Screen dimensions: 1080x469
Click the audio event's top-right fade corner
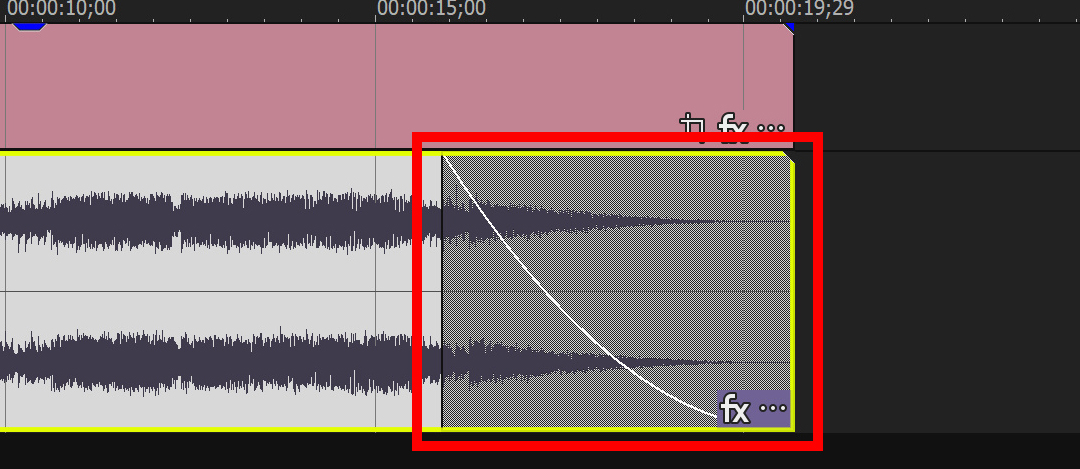click(x=790, y=160)
